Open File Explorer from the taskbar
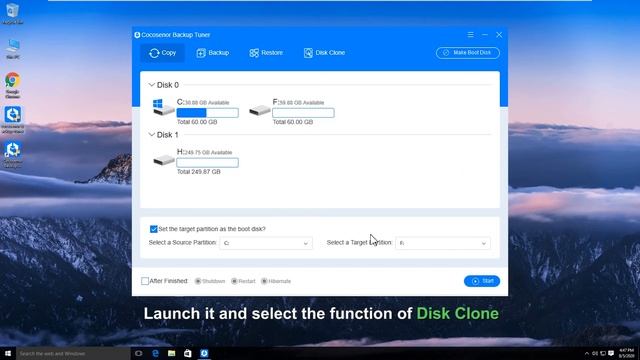This screenshot has width=640, height=360. (171, 353)
